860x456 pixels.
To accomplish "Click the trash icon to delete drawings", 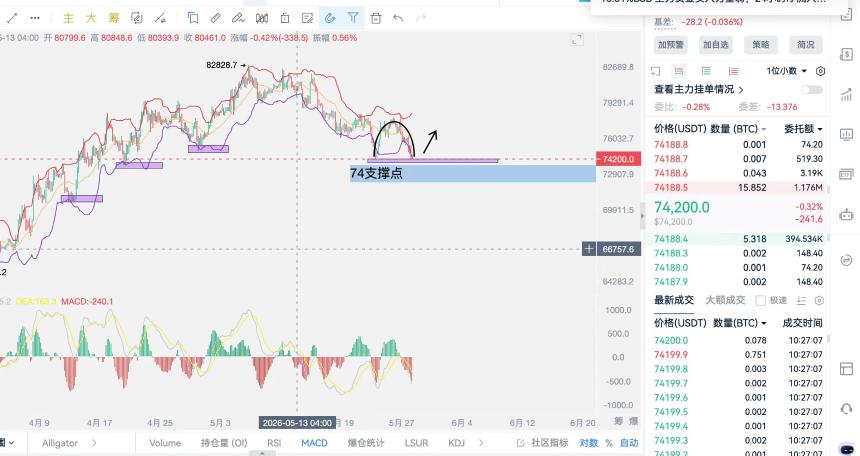I will click(376, 18).
